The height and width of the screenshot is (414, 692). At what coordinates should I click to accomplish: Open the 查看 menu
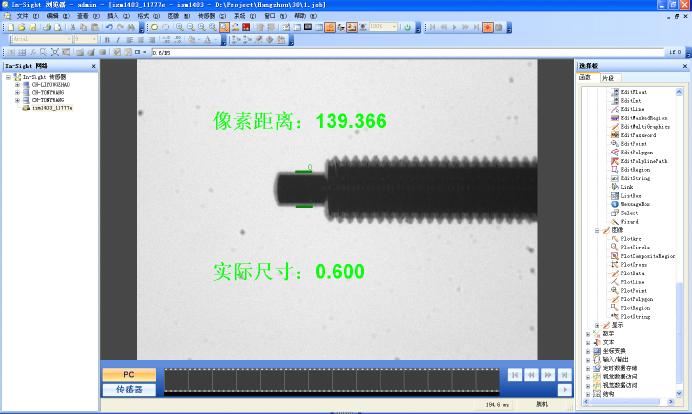88,16
